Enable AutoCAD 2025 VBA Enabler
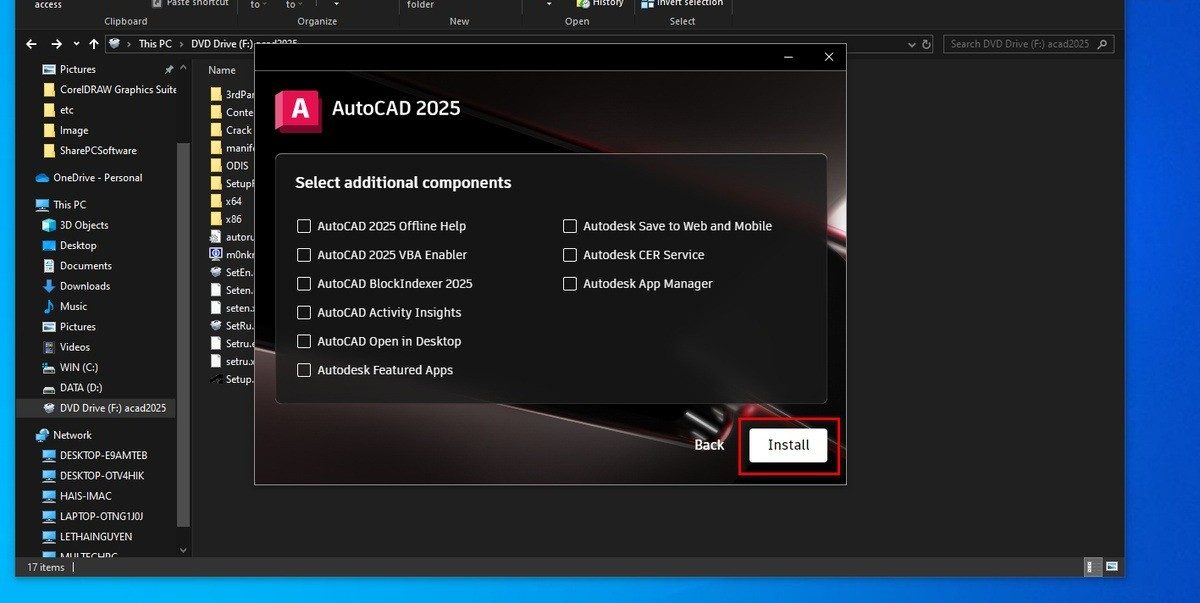Screen dimensions: 1200x603 (304, 255)
